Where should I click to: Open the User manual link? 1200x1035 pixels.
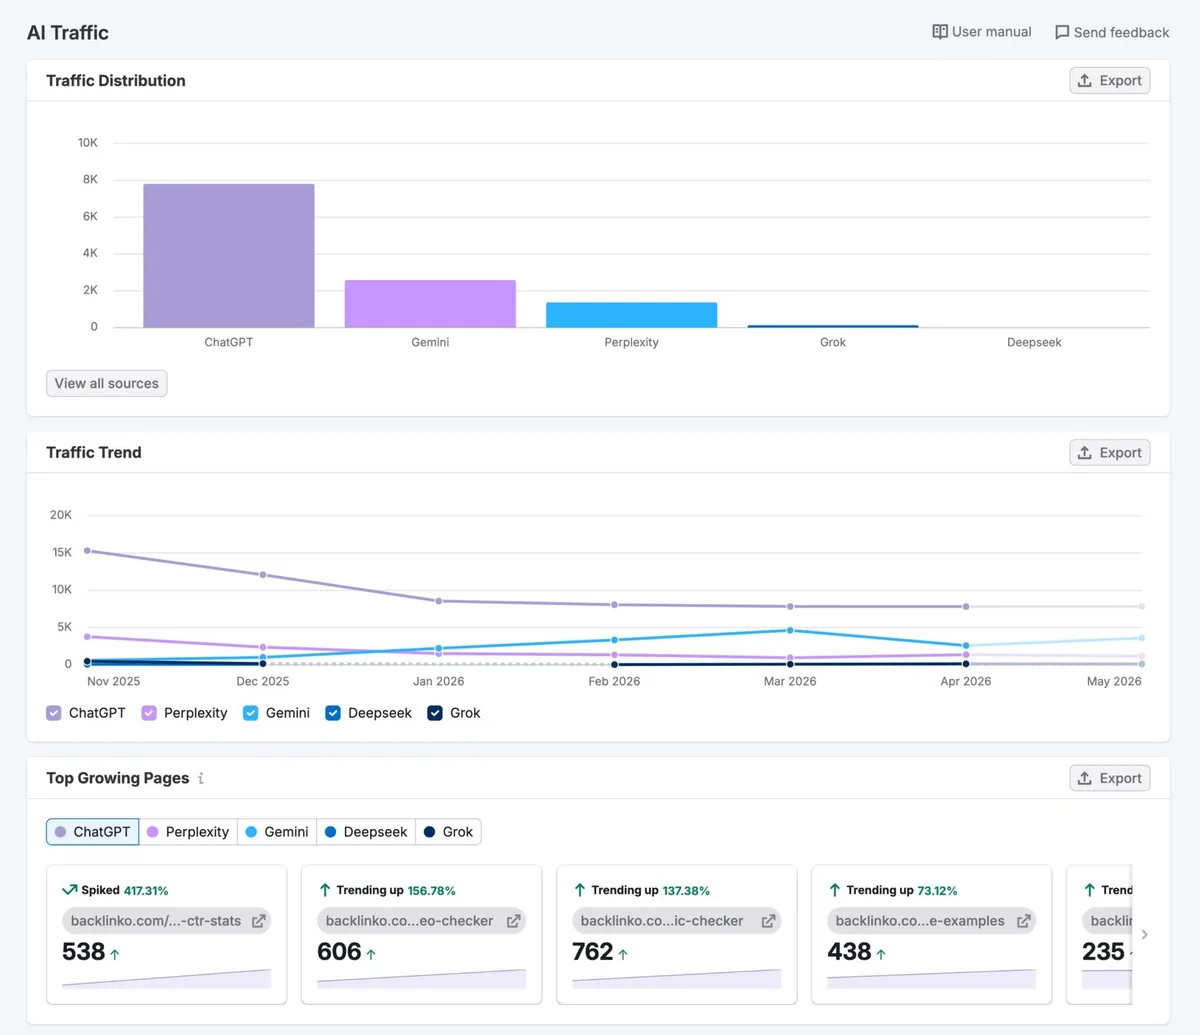point(982,32)
